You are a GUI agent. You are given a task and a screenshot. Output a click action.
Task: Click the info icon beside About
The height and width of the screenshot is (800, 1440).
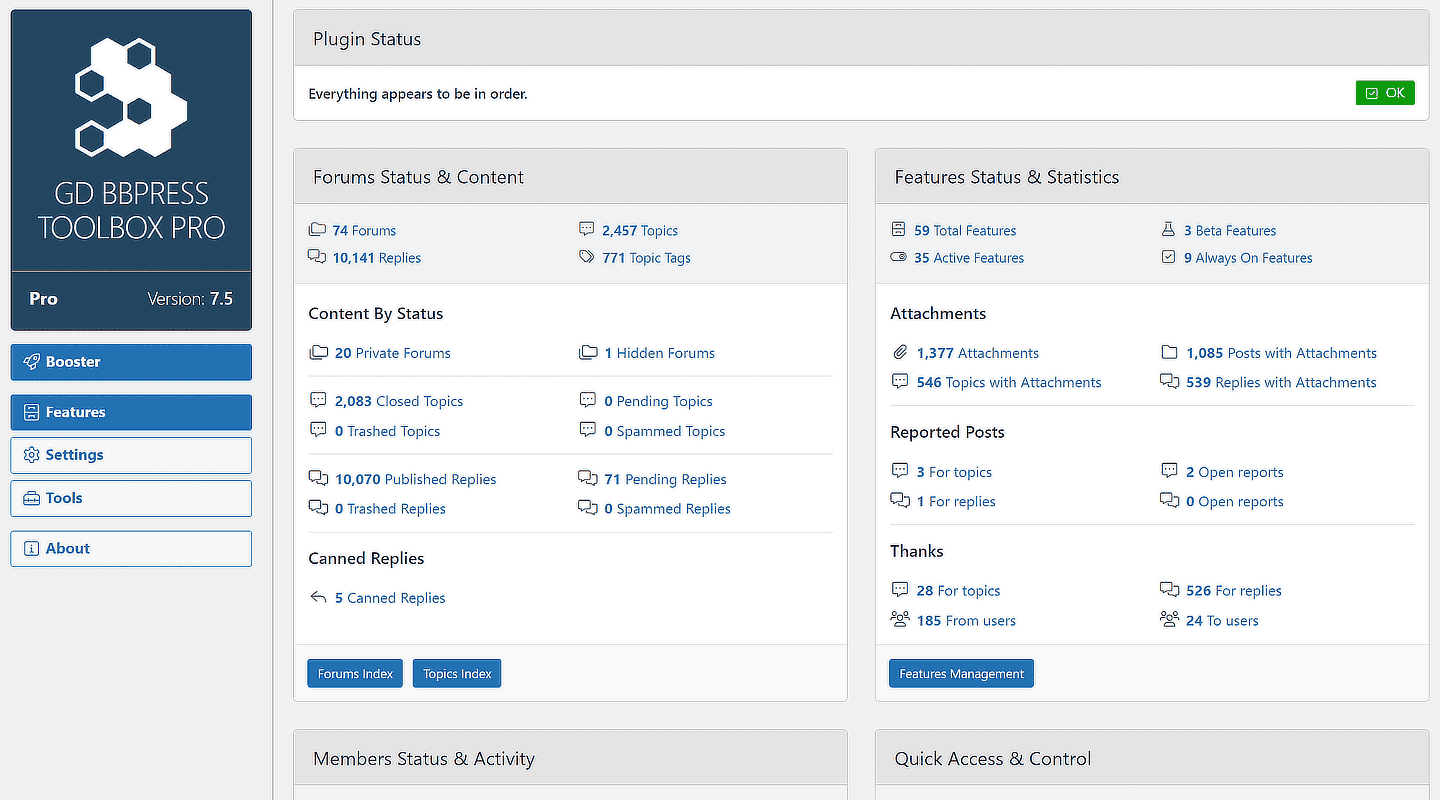tap(32, 548)
